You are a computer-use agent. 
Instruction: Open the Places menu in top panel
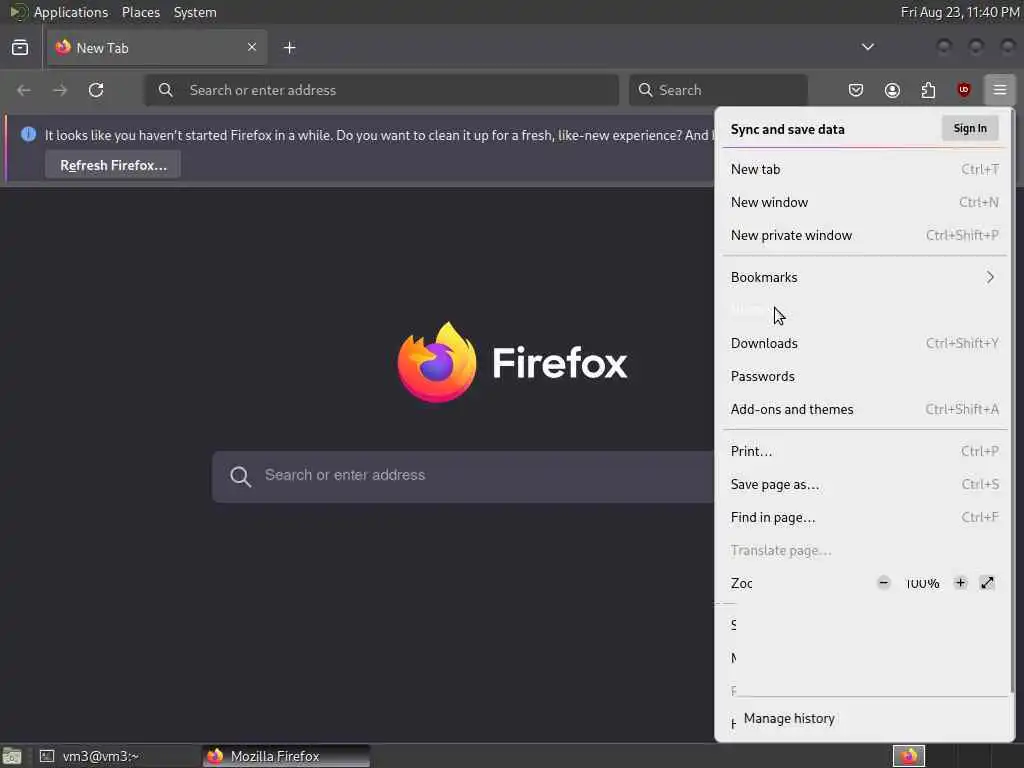[x=140, y=12]
